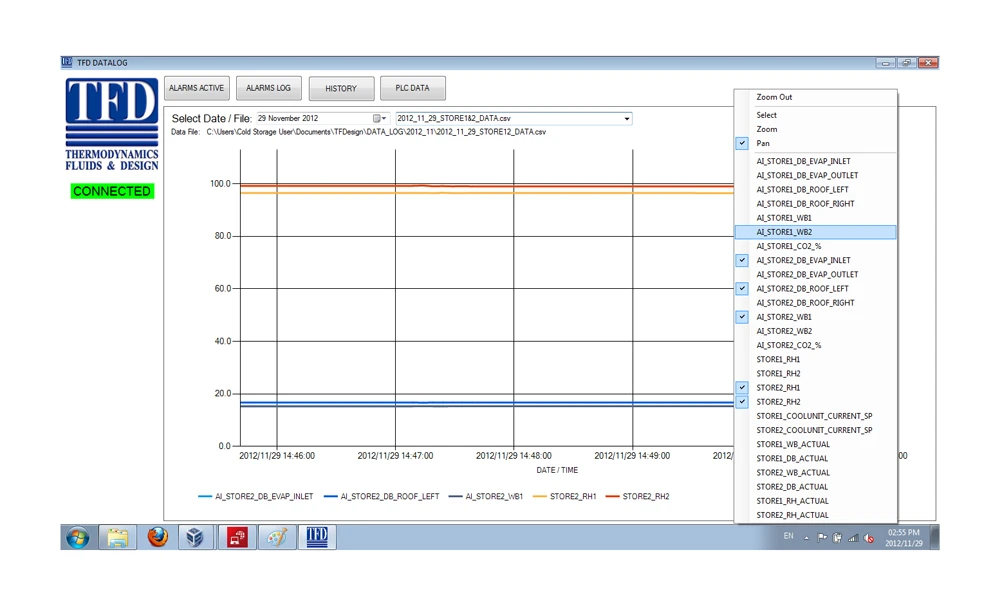The image size is (1000, 606).
Task: Click the TFD Datalog taskbar icon
Action: (316, 537)
